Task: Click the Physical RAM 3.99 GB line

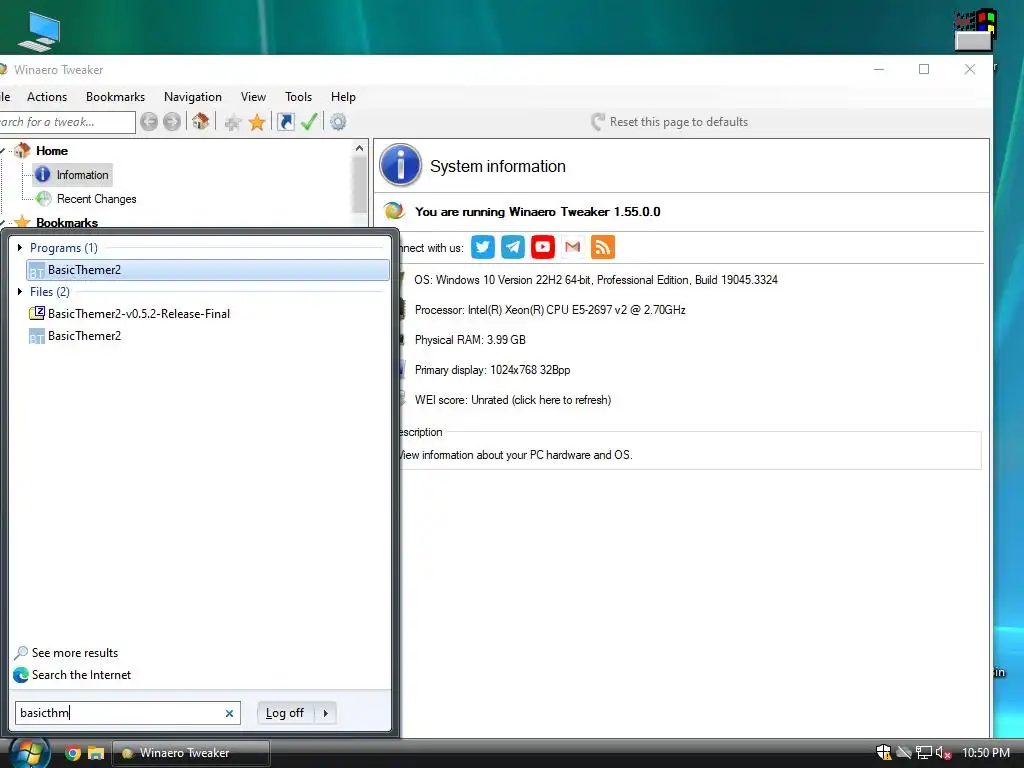Action: click(x=470, y=340)
